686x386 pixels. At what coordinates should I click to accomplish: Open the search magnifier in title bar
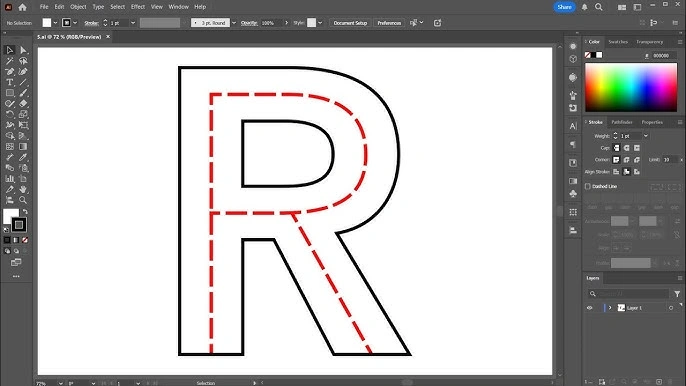click(598, 7)
